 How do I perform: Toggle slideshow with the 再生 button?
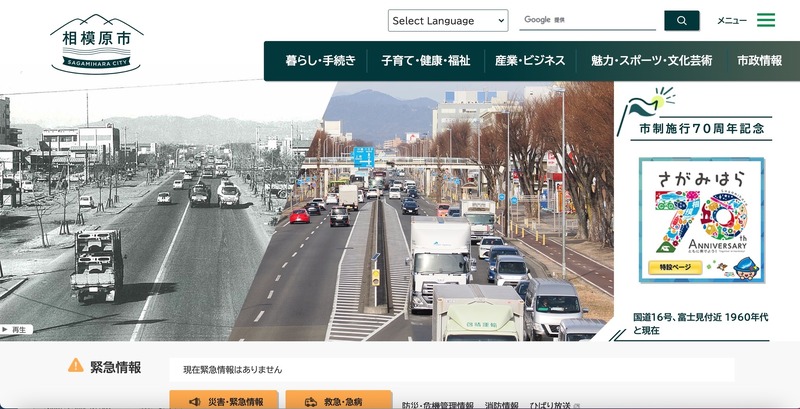16,330
